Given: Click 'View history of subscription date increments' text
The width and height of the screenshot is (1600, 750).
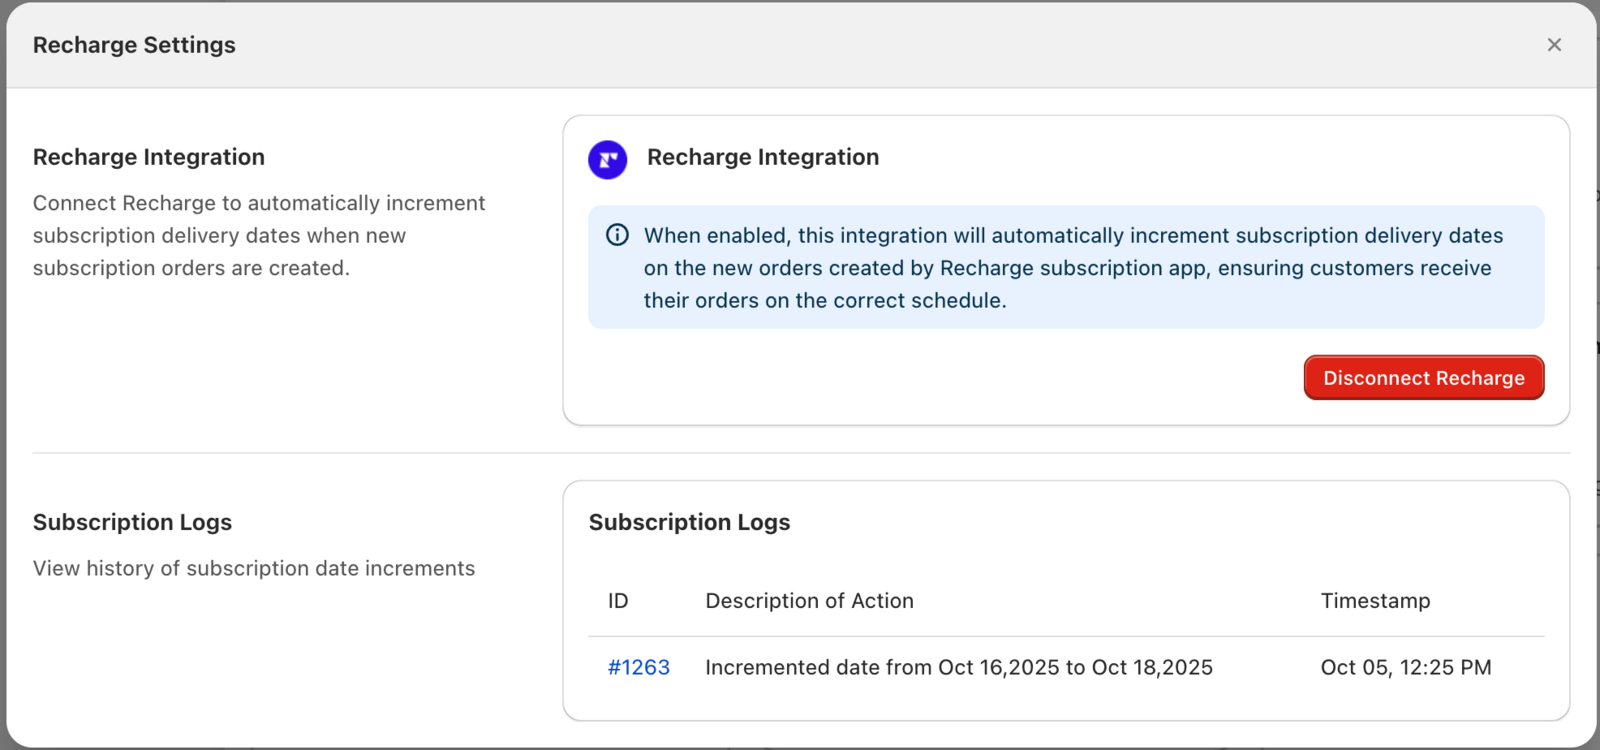Looking at the screenshot, I should 254,568.
